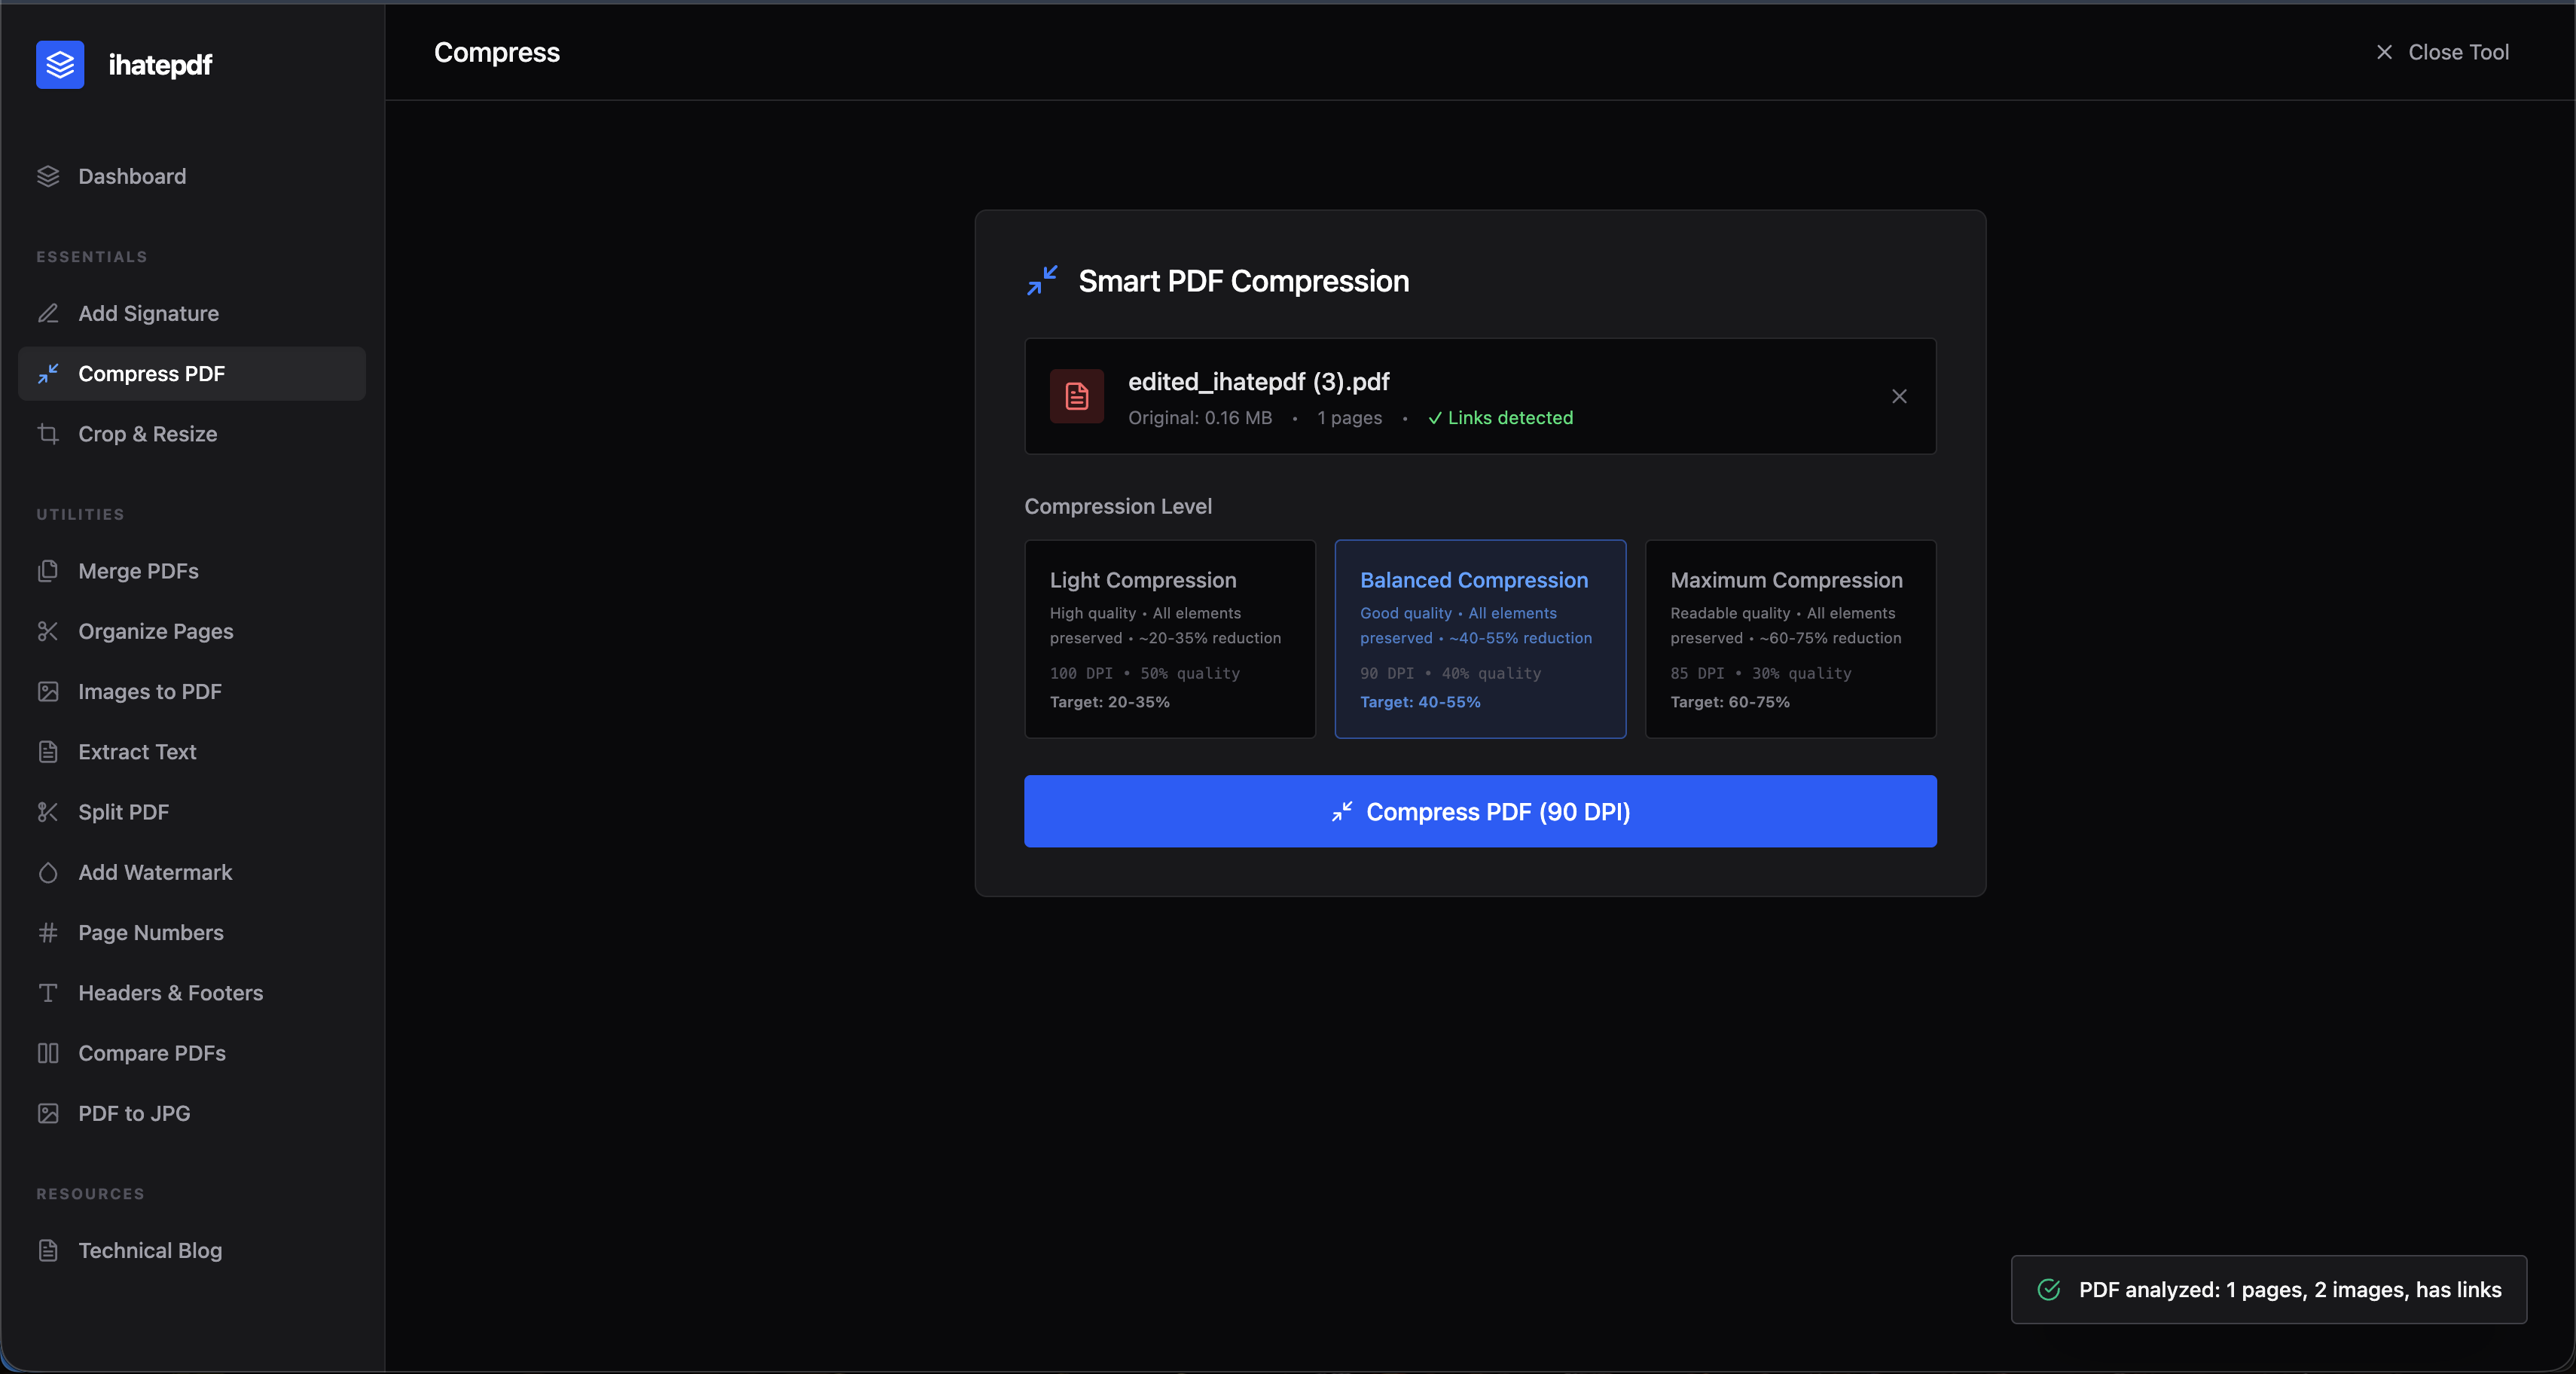Choose Maximum Compression level
This screenshot has height=1374, width=2576.
coord(1789,639)
